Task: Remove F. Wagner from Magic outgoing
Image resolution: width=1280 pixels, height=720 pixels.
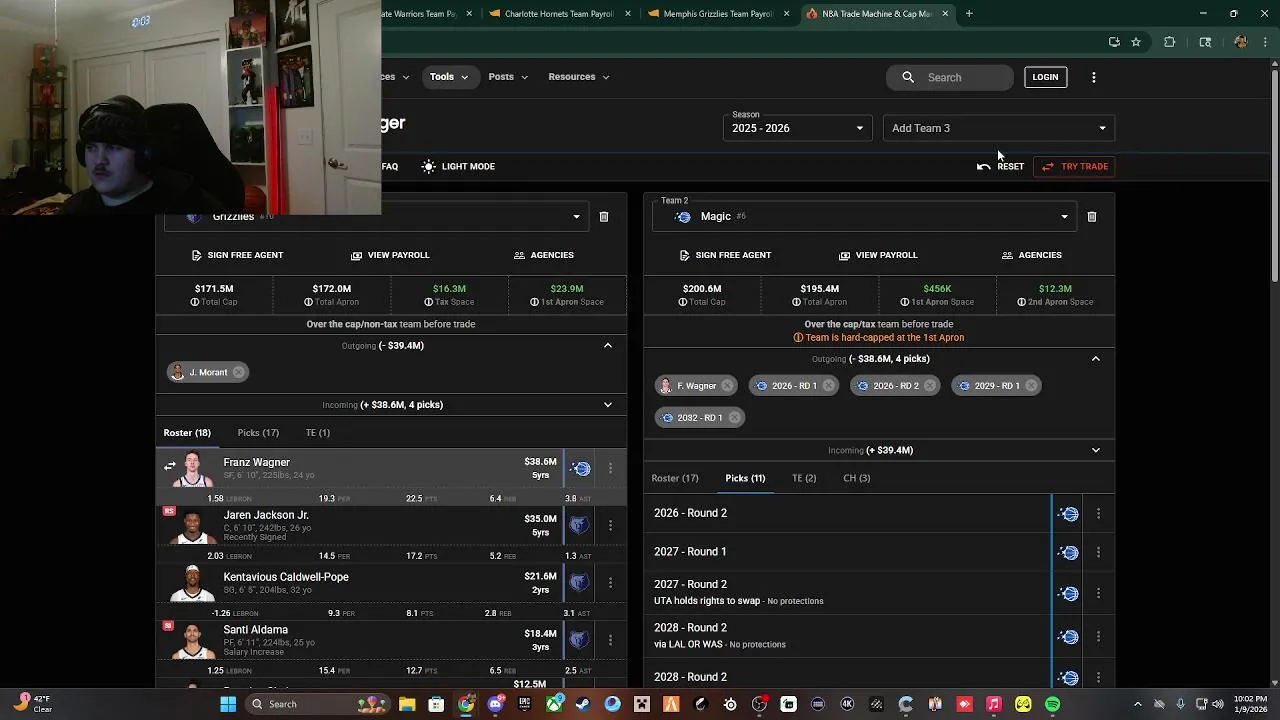Action: point(727,386)
